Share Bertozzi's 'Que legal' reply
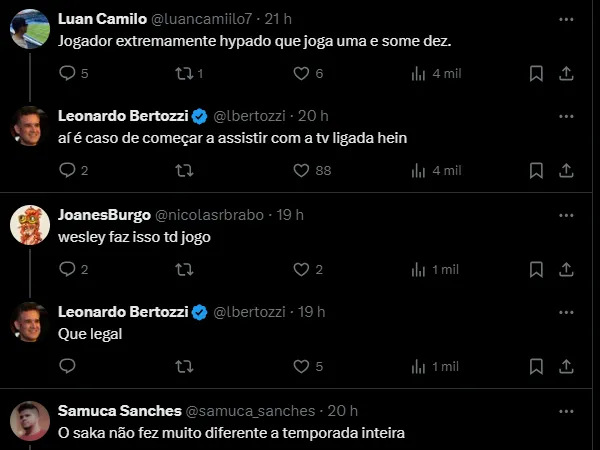 point(565,367)
